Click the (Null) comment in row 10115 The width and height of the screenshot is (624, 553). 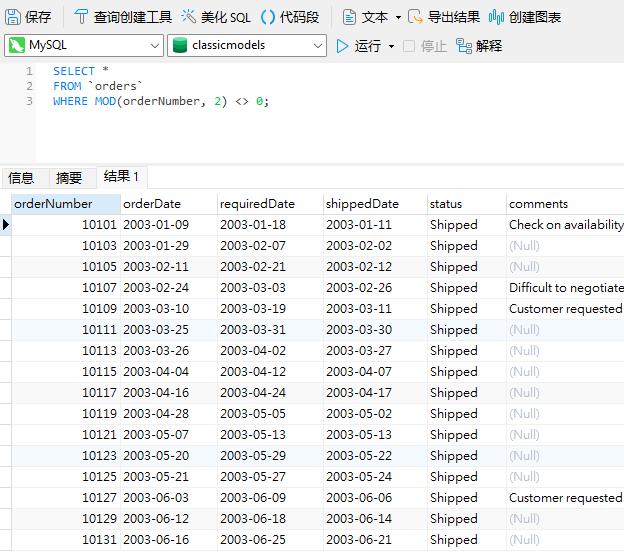click(565, 372)
